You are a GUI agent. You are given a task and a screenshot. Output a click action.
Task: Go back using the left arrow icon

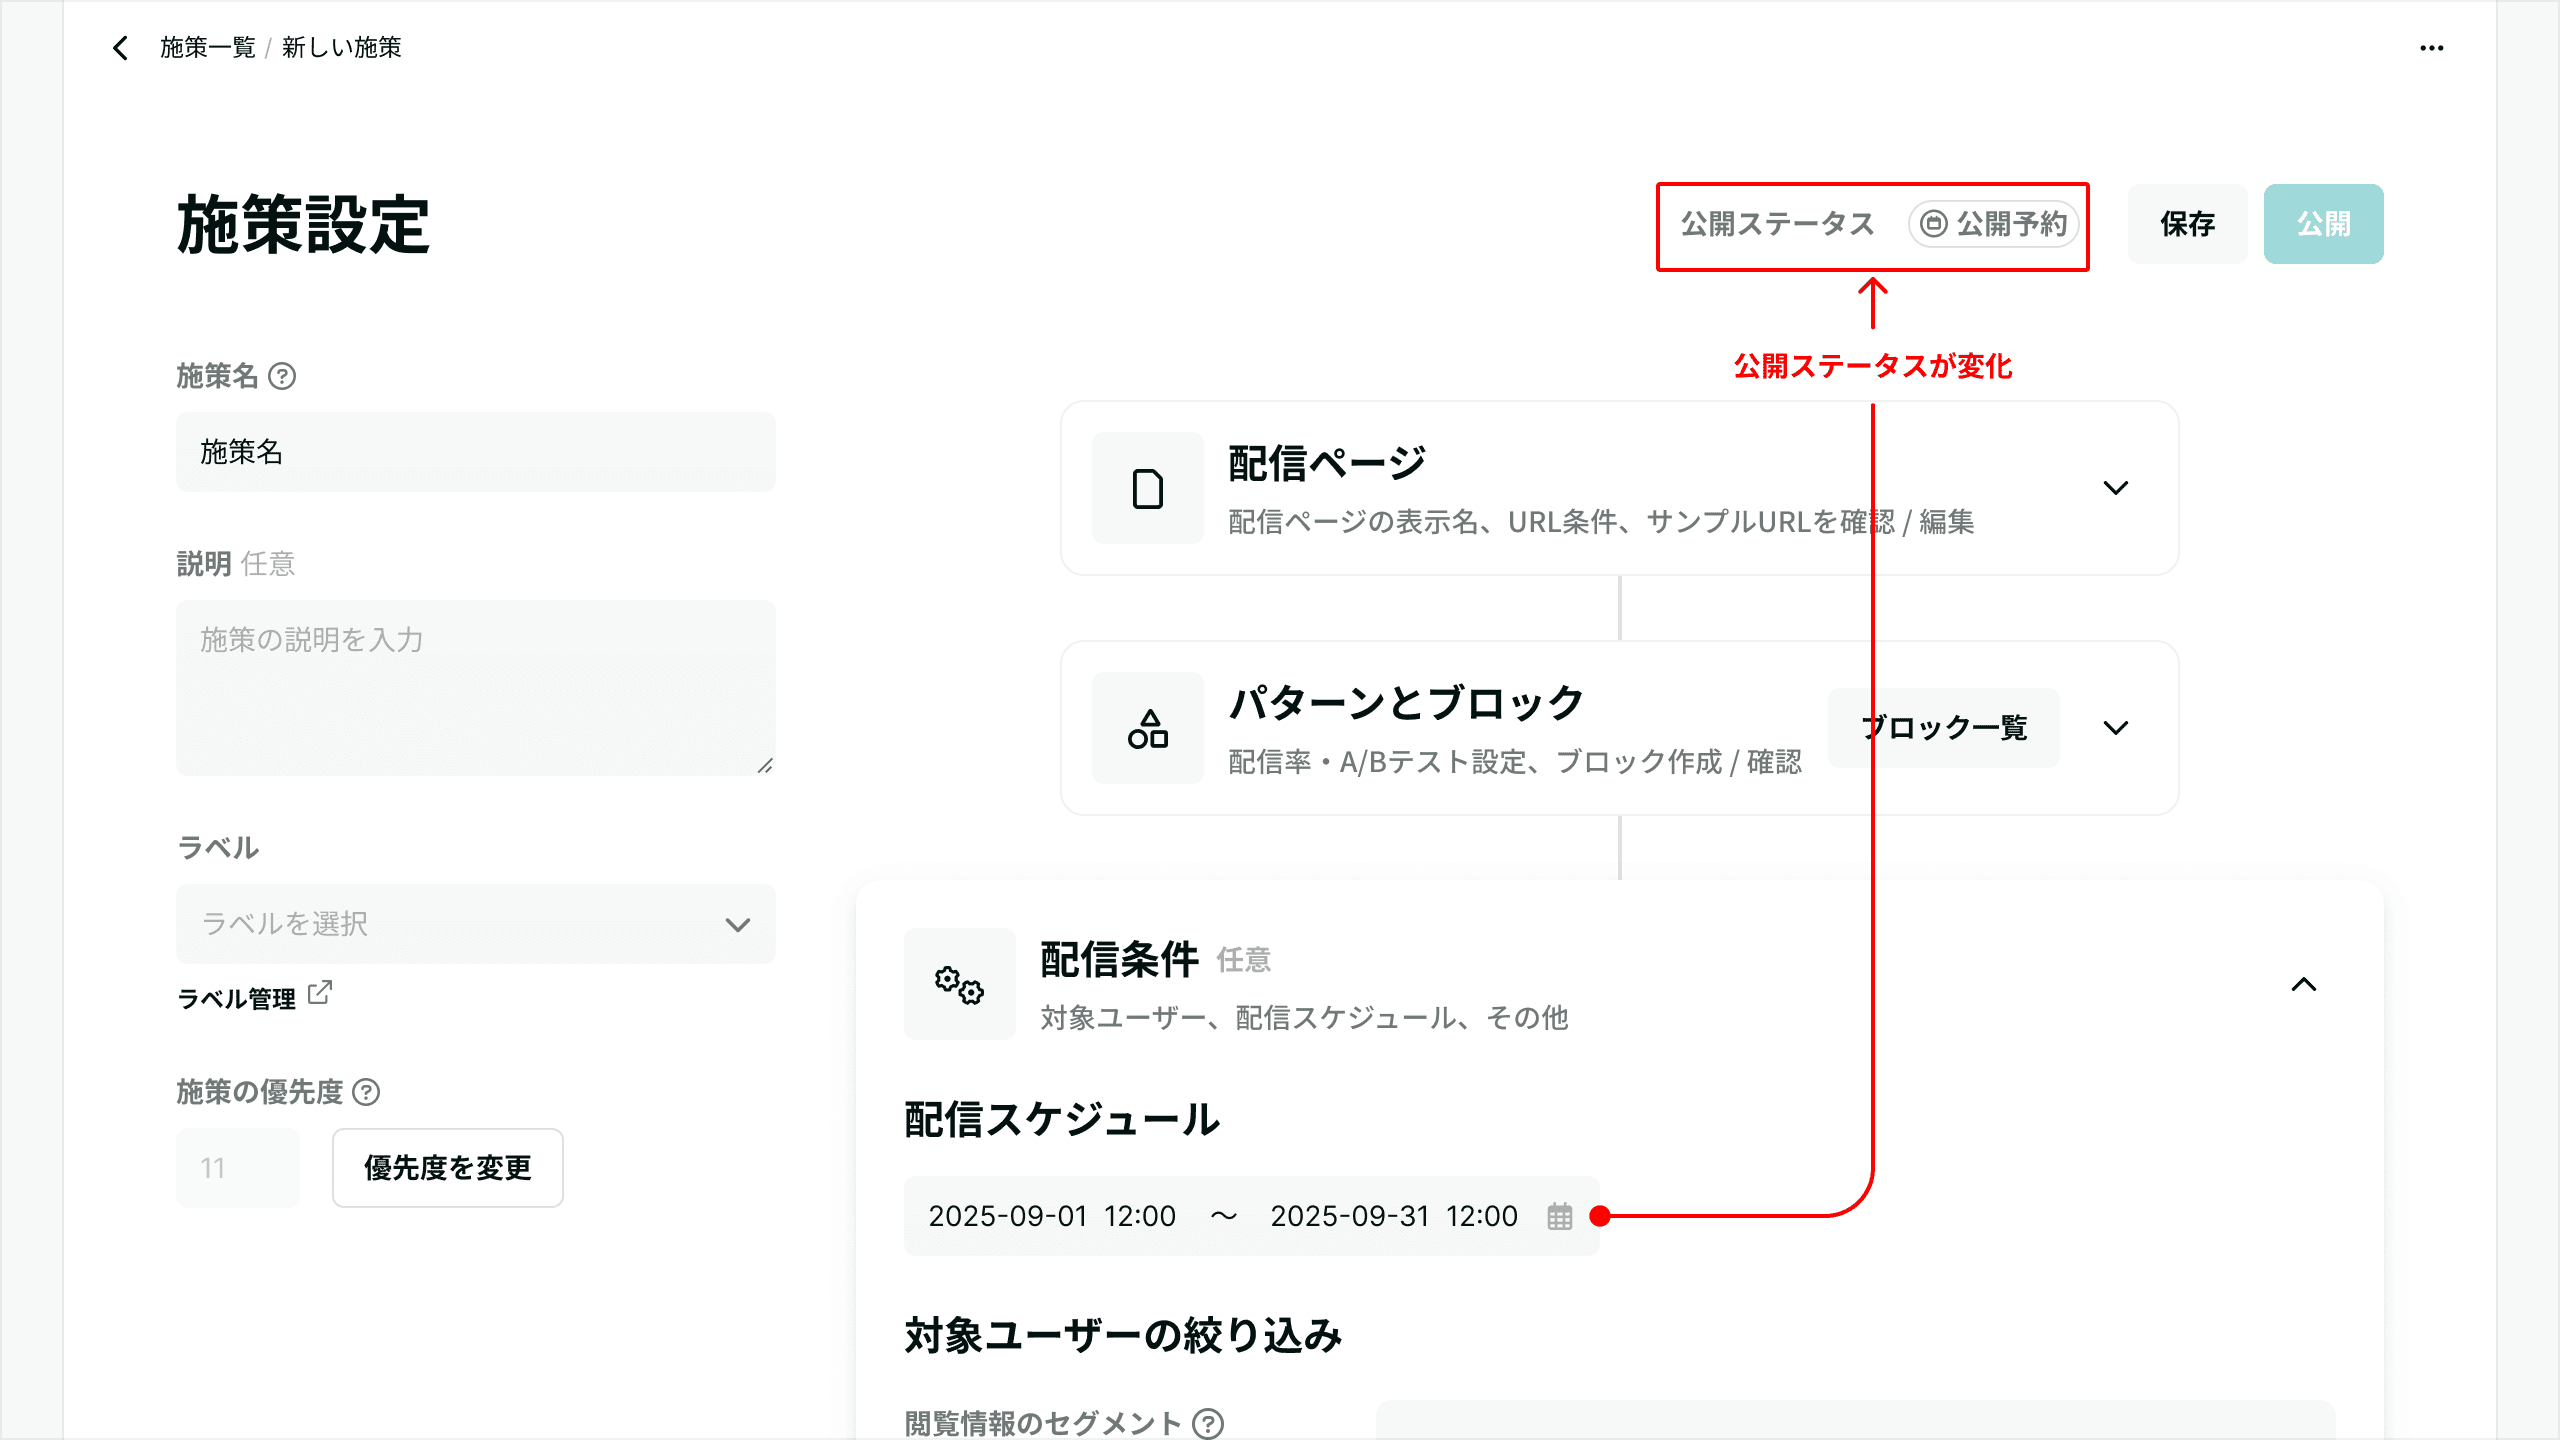(121, 48)
